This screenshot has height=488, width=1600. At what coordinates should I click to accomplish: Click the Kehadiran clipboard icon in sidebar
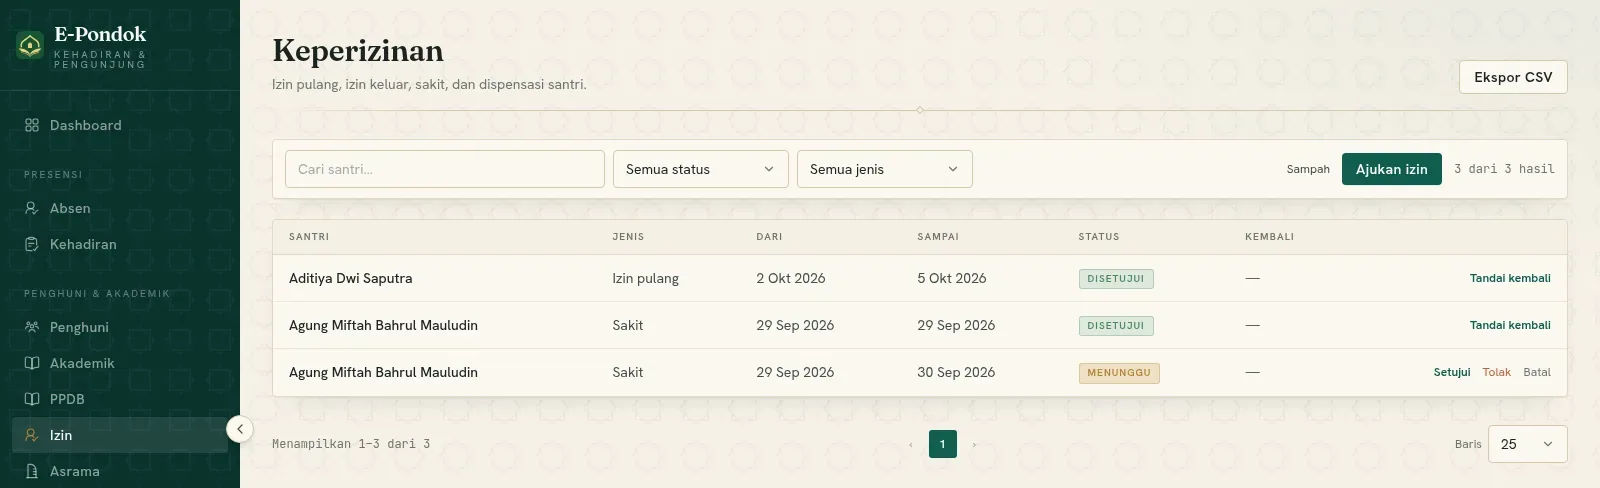[x=32, y=244]
